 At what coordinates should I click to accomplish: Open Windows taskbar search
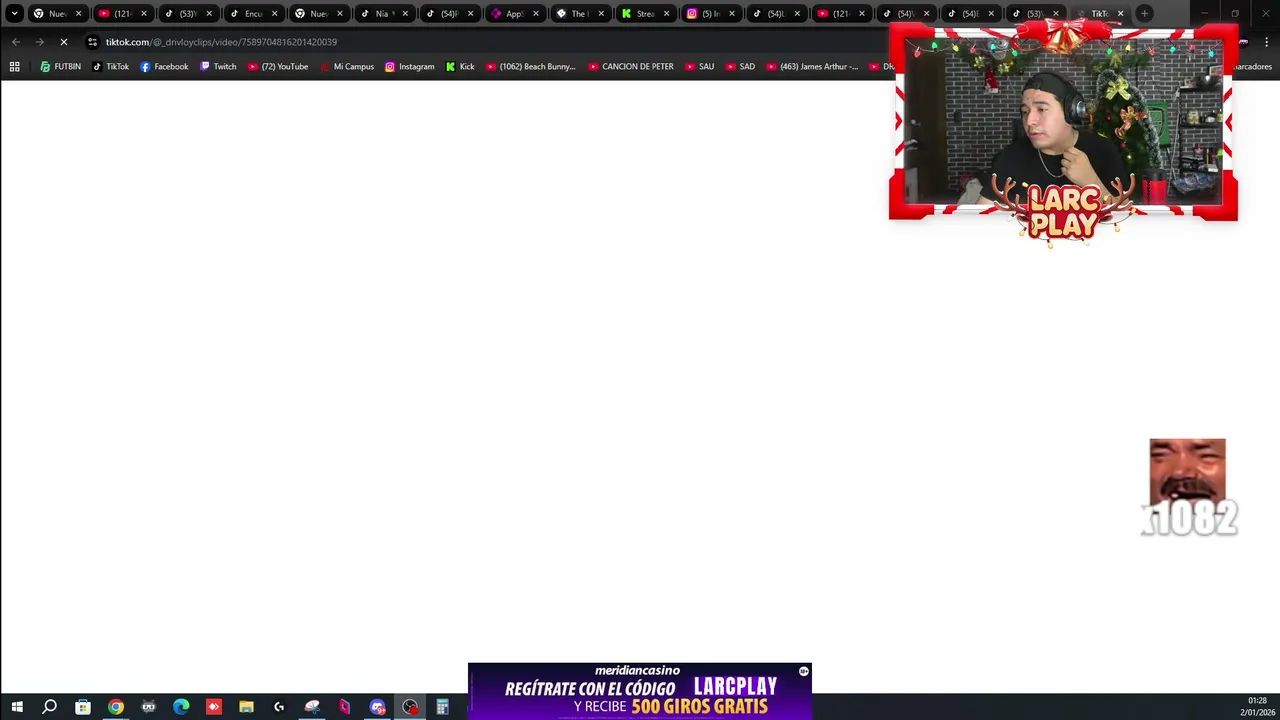(50, 707)
